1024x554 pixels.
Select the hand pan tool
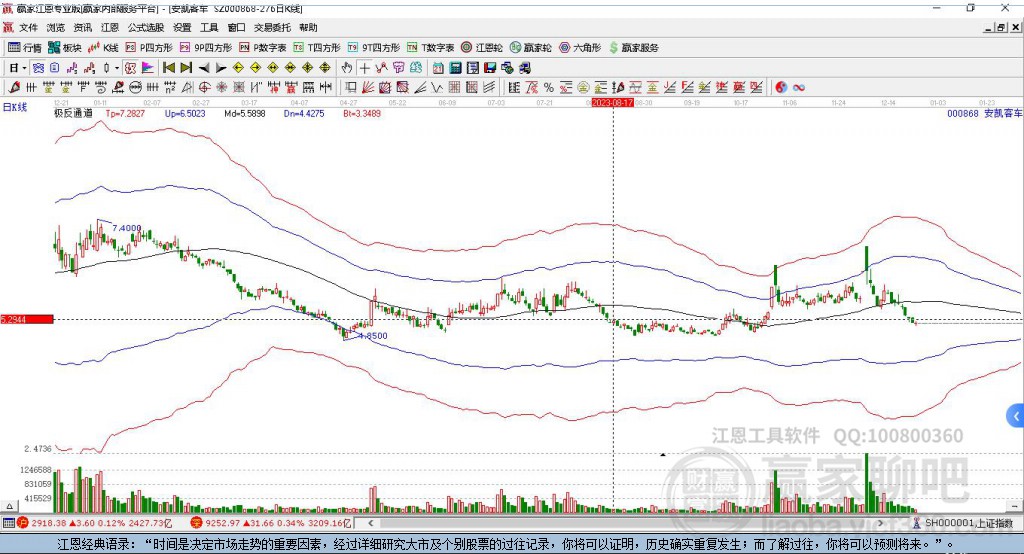coord(347,68)
